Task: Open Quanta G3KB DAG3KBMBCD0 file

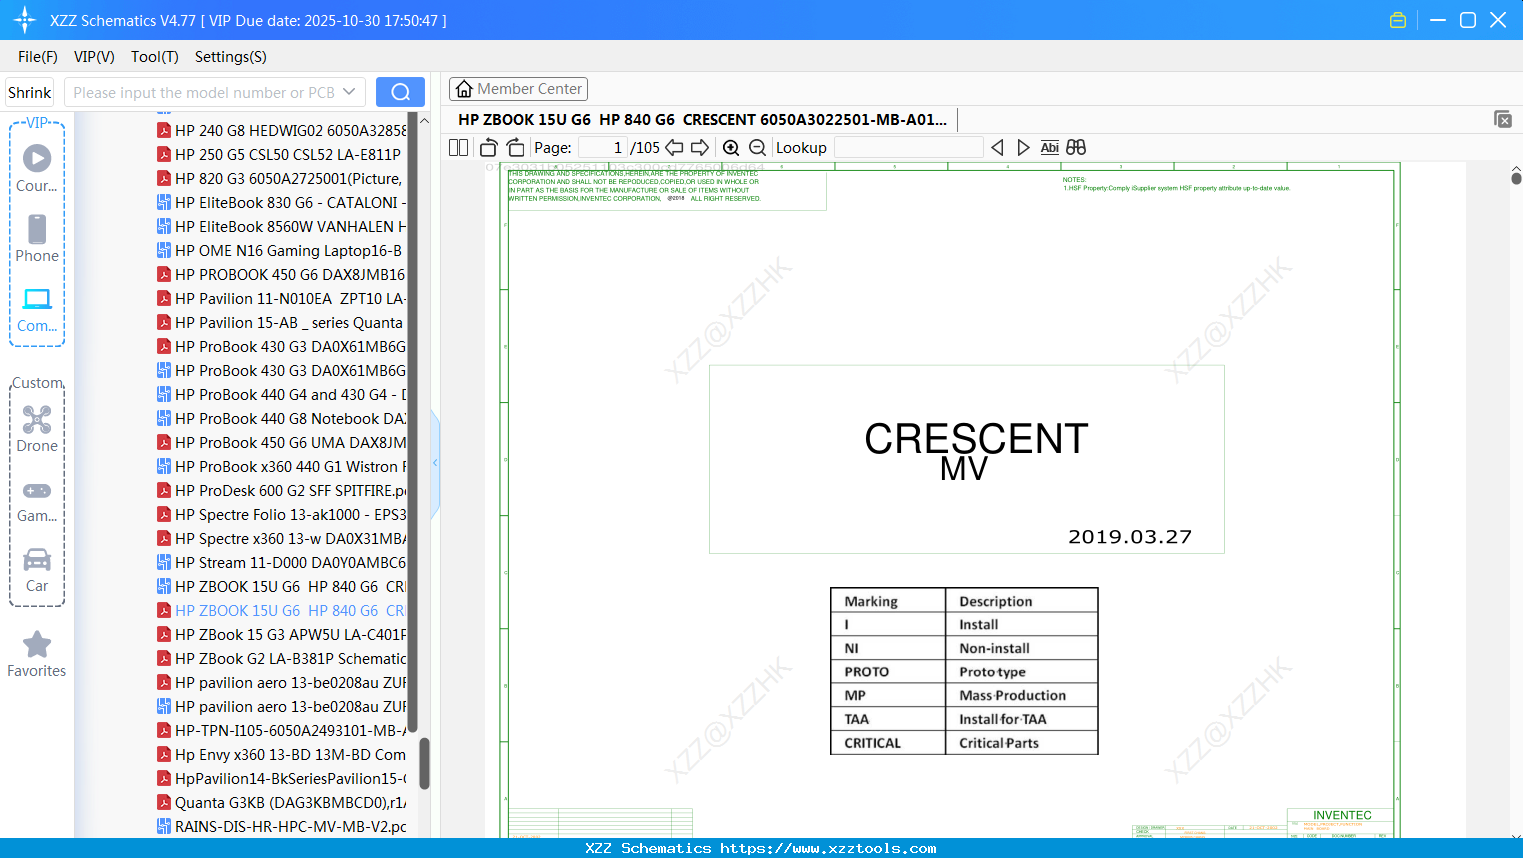Action: click(x=282, y=802)
